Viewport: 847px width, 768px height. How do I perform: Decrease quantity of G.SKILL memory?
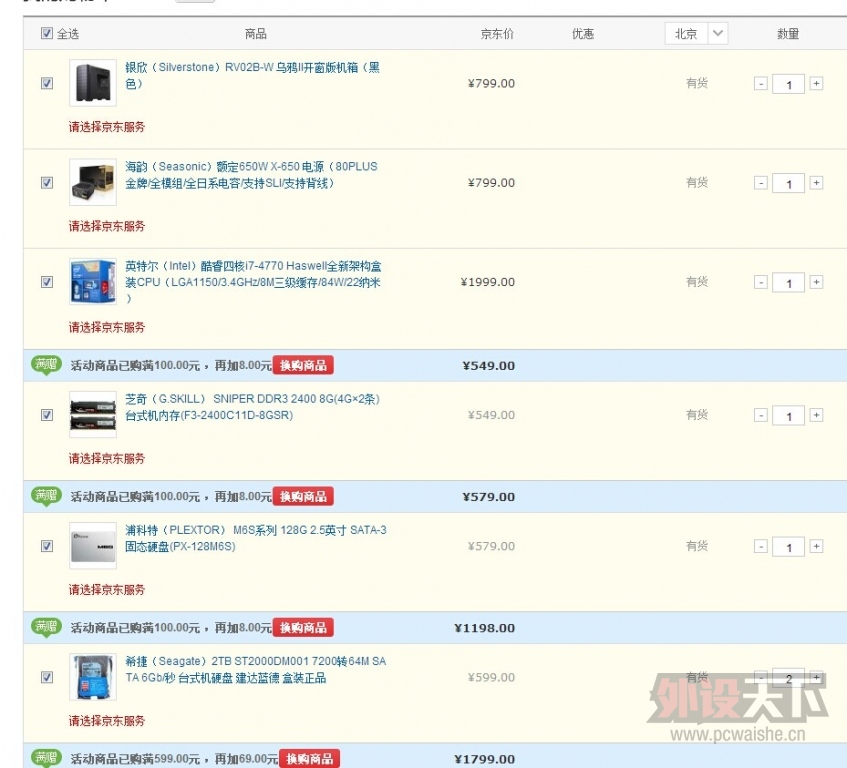(761, 415)
